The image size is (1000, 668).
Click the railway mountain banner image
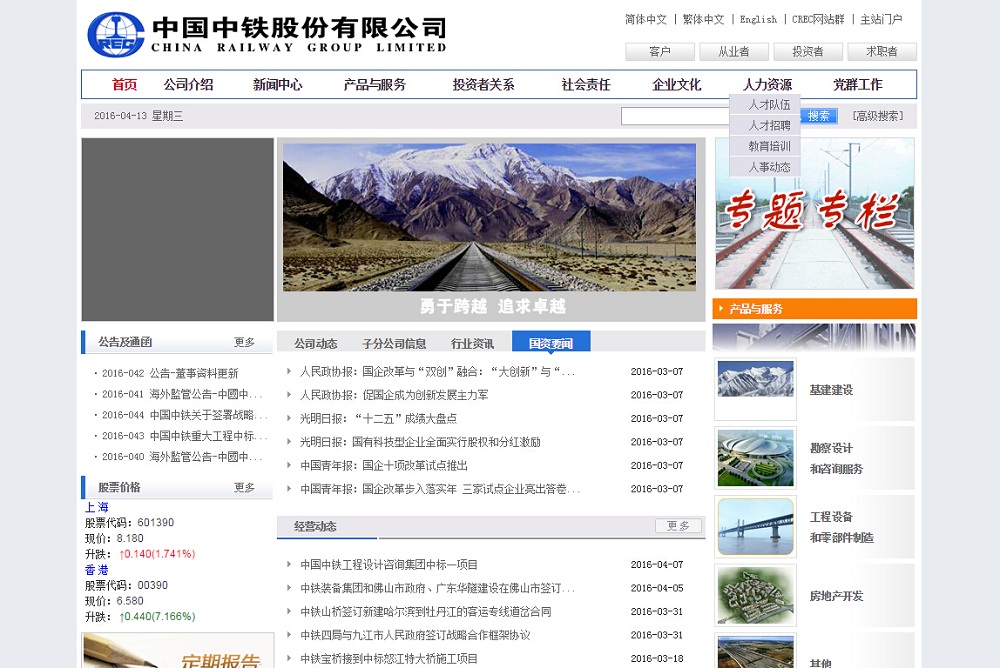click(x=489, y=217)
